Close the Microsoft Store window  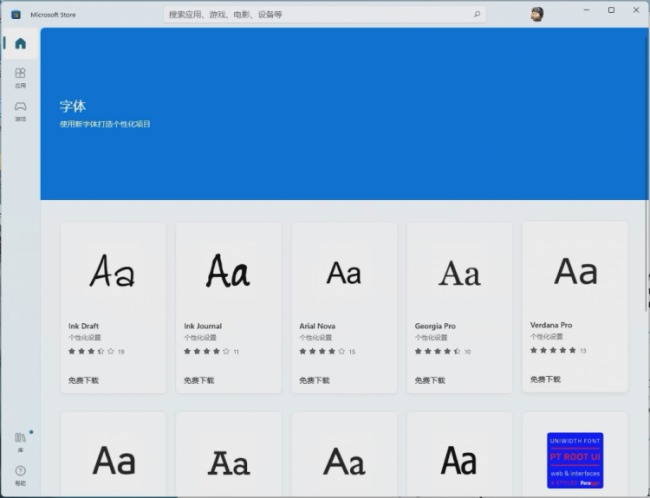click(636, 10)
